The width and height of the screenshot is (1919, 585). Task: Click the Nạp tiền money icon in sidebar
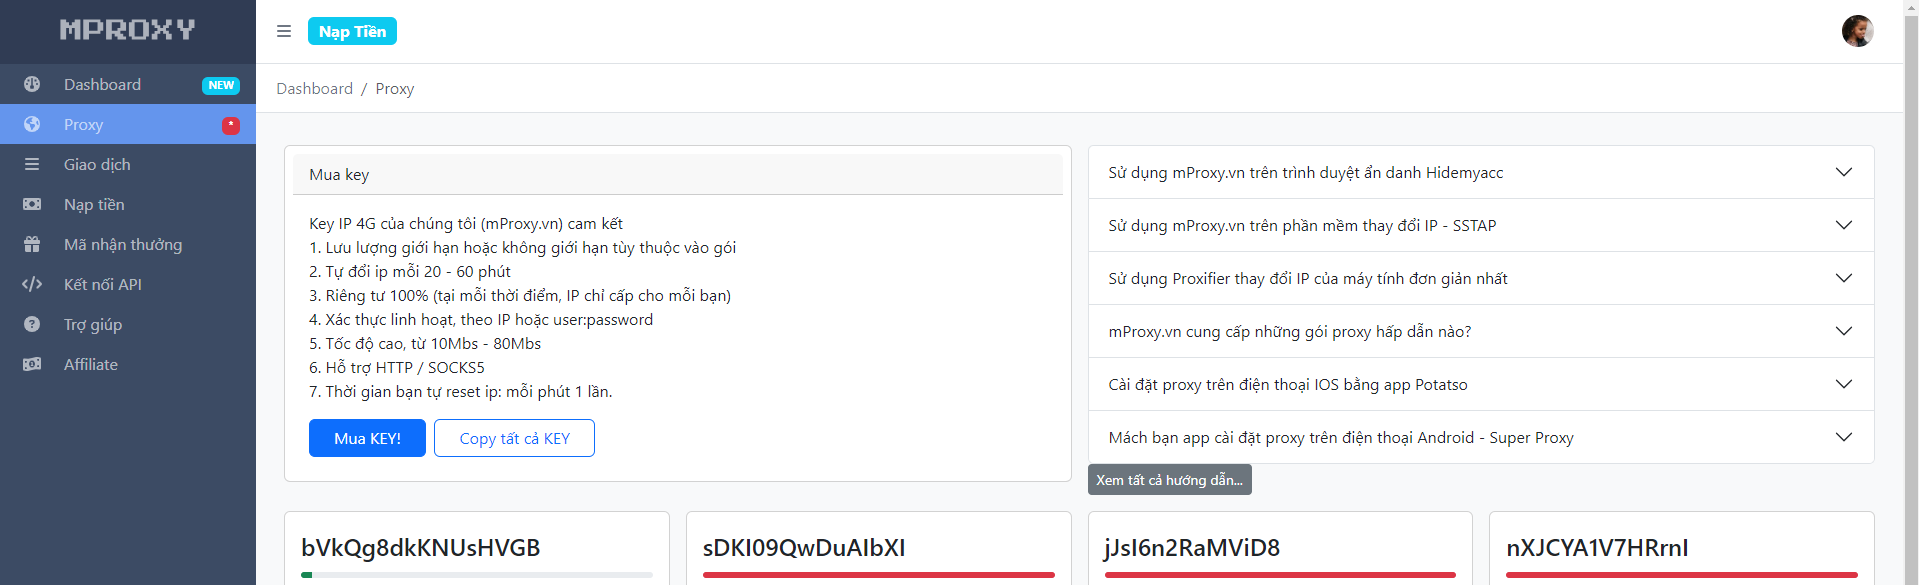32,205
